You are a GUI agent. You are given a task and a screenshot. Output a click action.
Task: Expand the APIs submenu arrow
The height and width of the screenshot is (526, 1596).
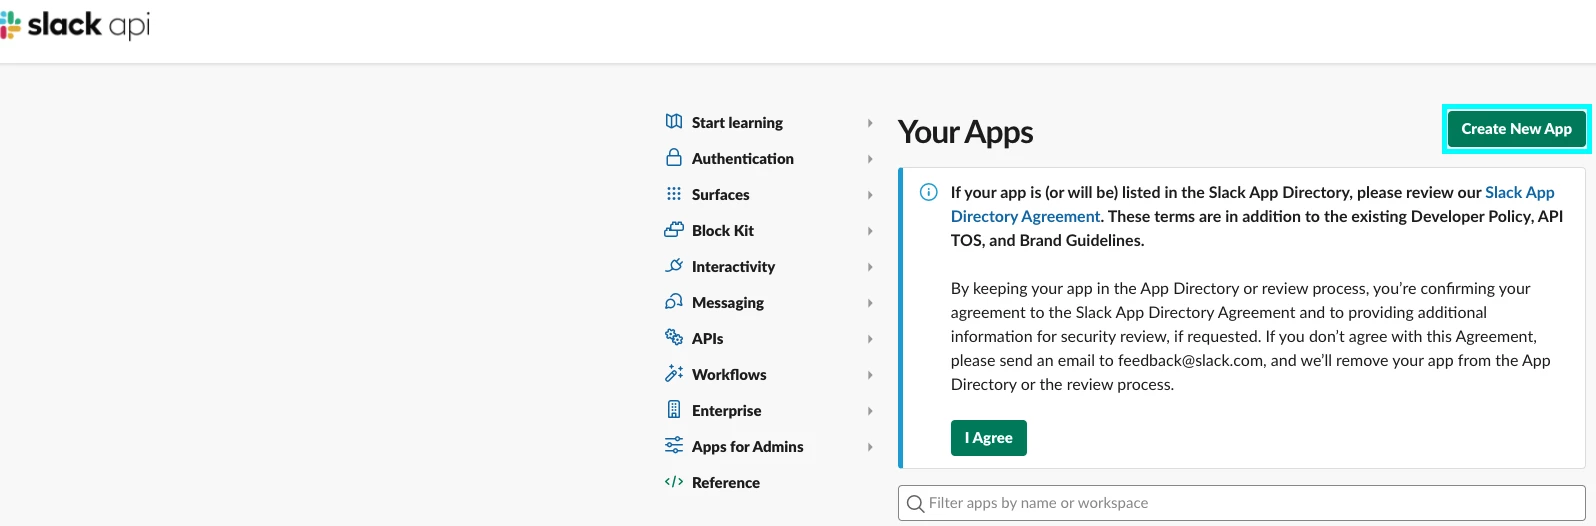870,339
